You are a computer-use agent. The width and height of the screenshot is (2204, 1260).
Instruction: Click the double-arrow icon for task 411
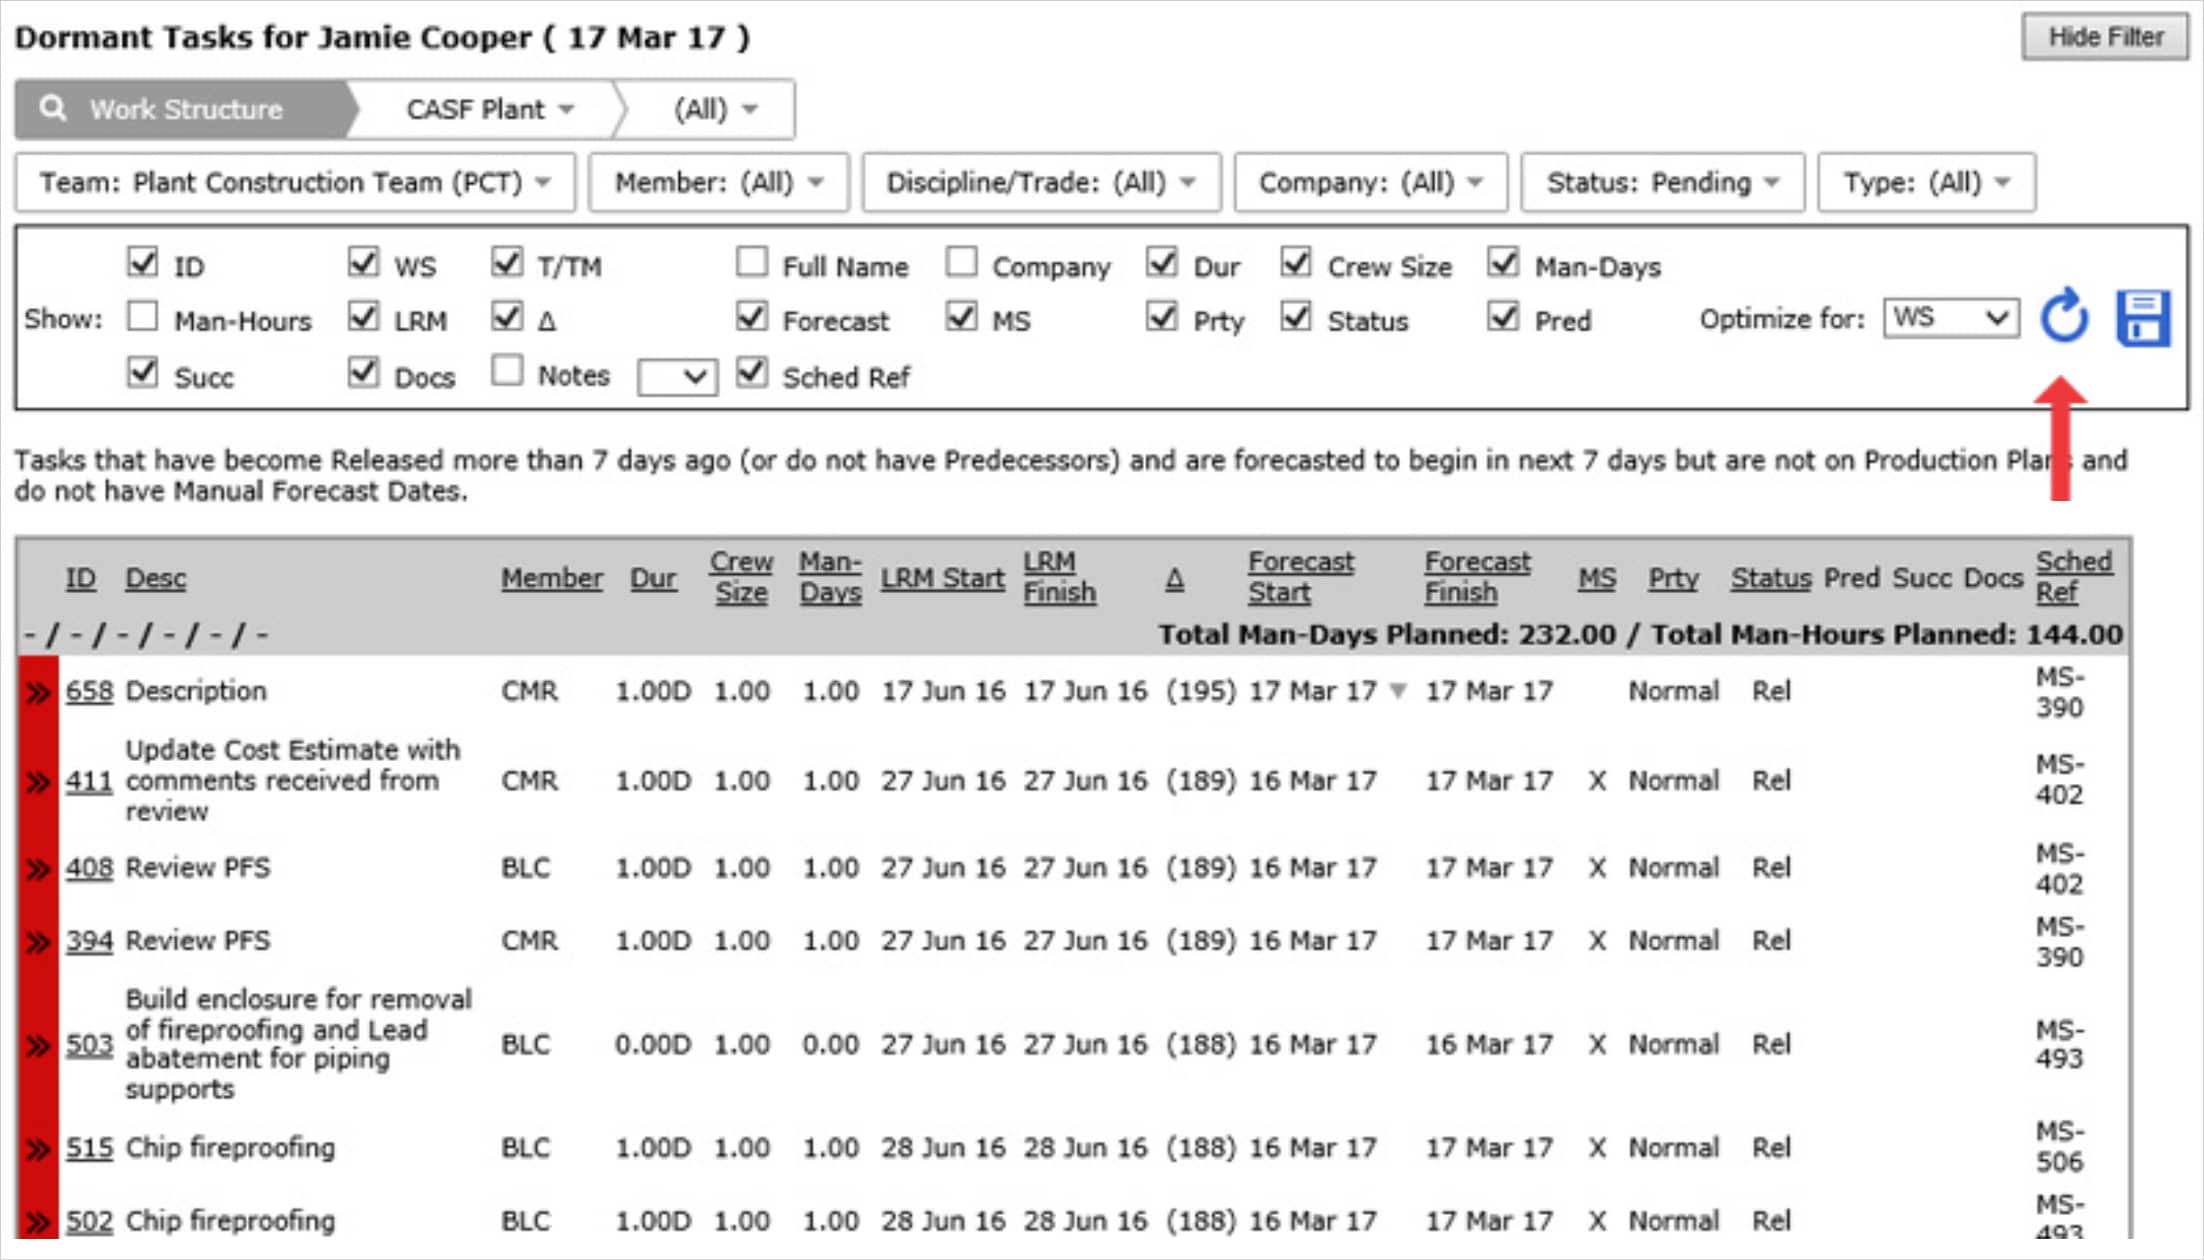(x=38, y=781)
